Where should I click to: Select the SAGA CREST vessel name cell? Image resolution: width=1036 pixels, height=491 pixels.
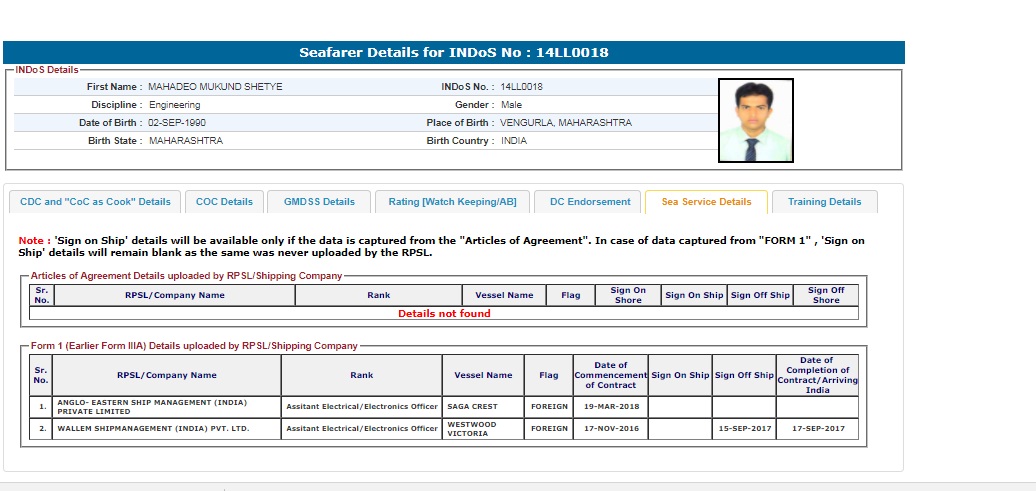pos(483,407)
